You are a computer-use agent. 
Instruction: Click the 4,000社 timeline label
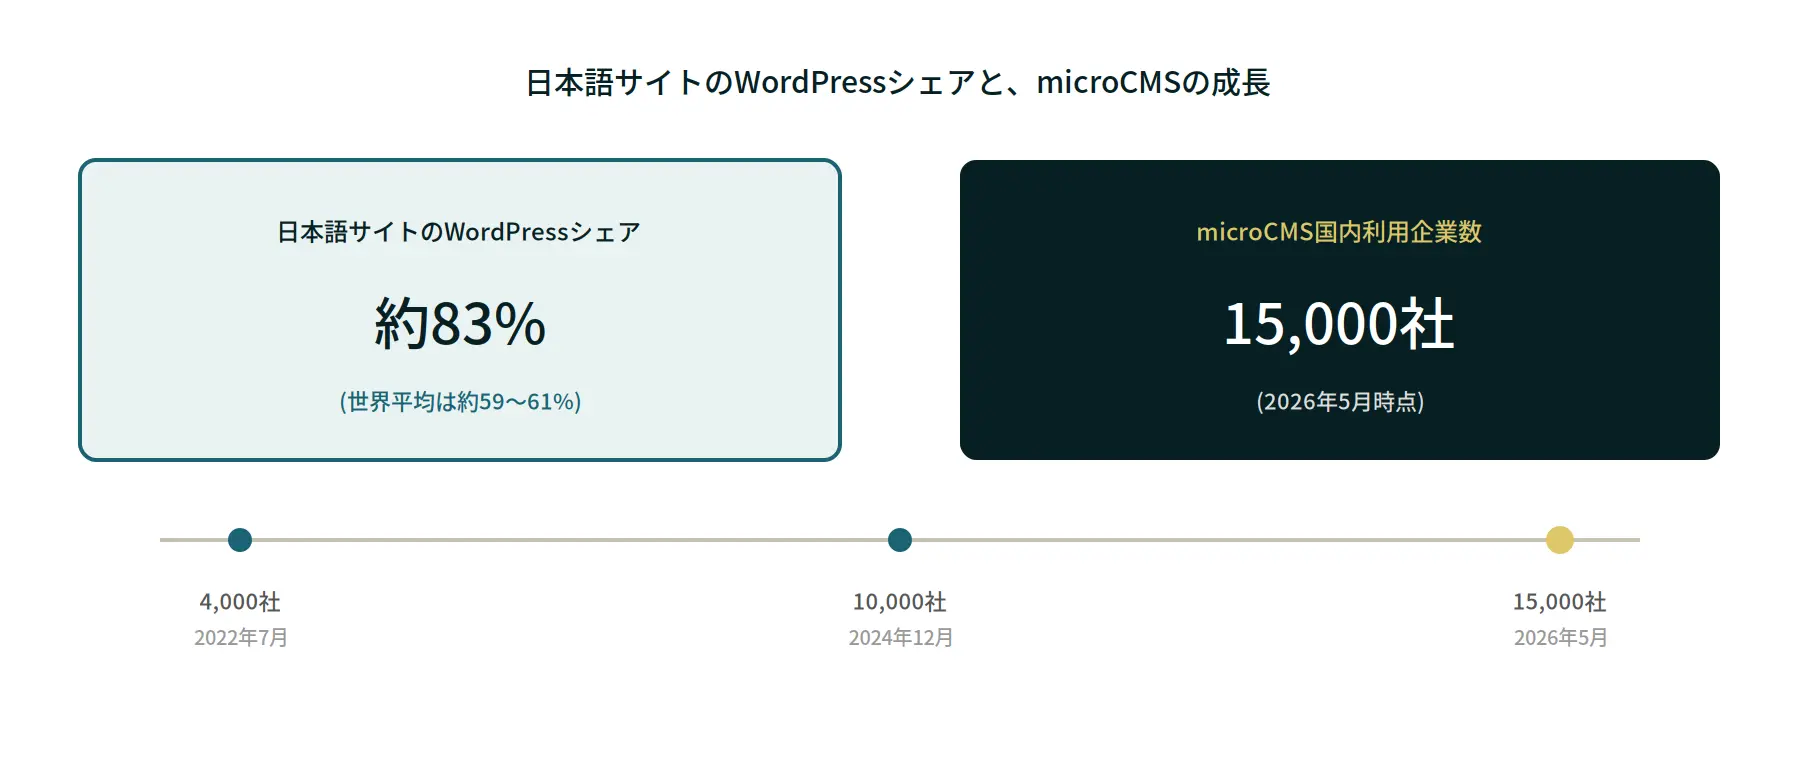click(x=240, y=602)
